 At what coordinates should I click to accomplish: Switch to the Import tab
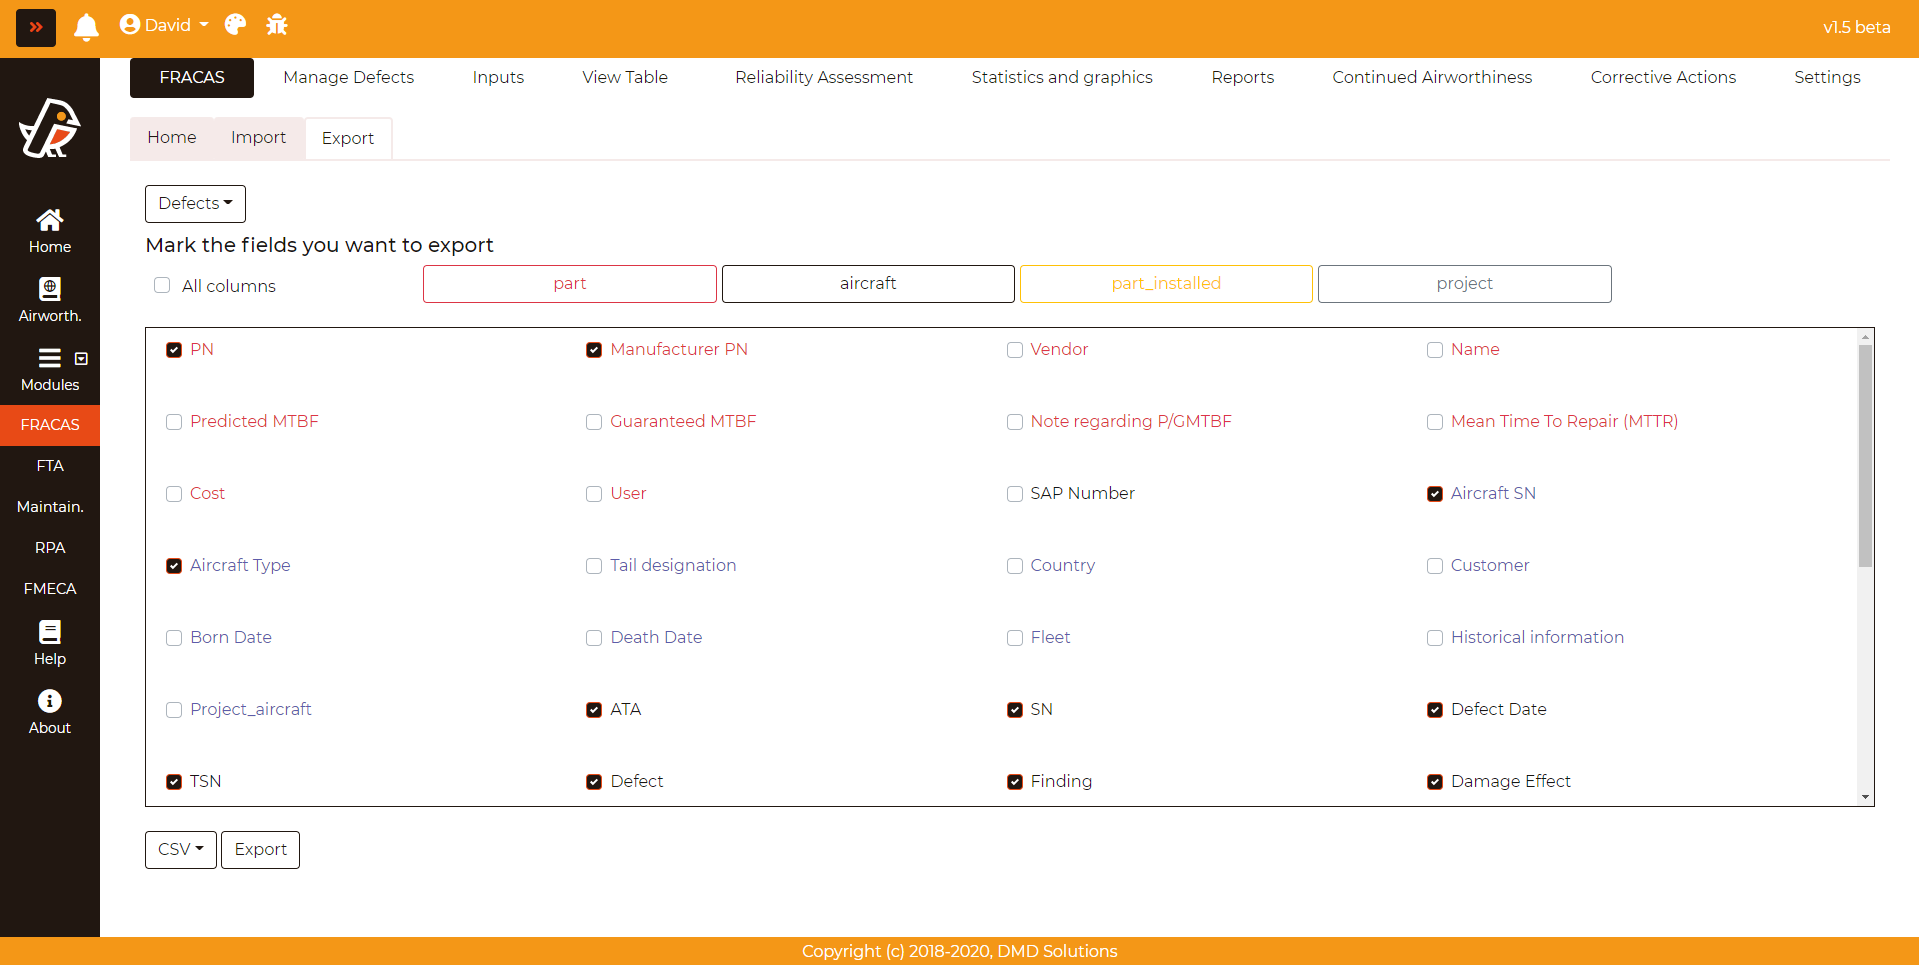tap(258, 138)
